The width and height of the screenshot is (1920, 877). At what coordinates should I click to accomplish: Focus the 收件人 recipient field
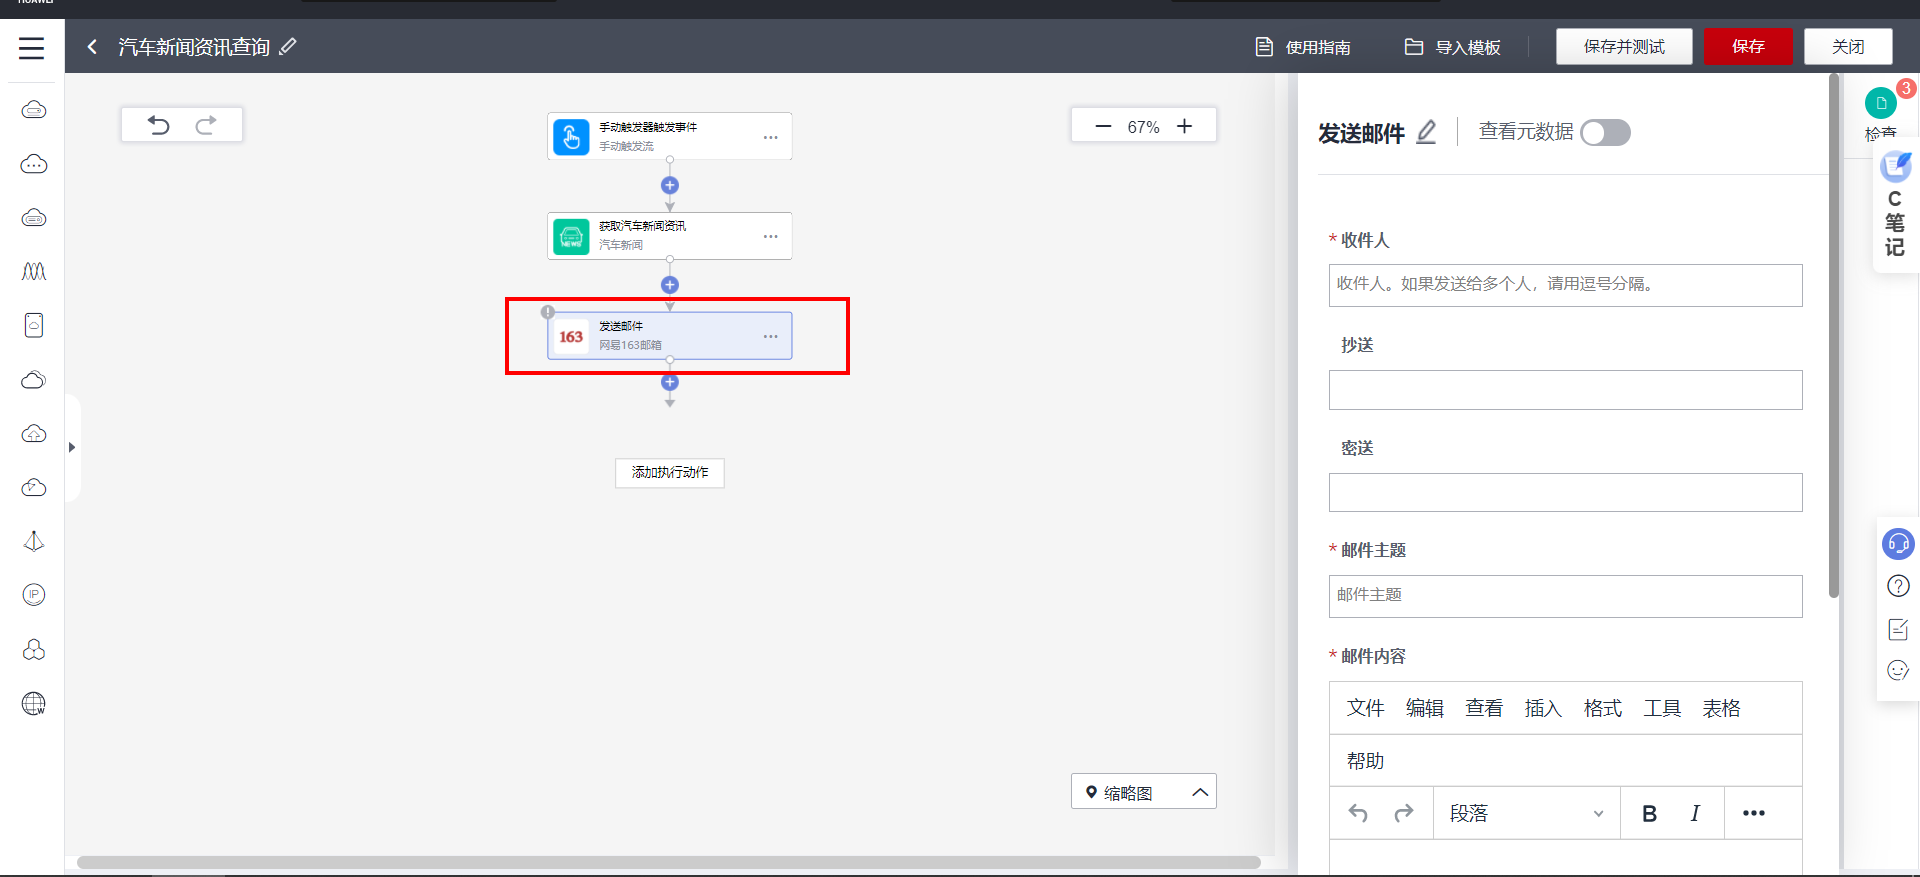point(1566,285)
